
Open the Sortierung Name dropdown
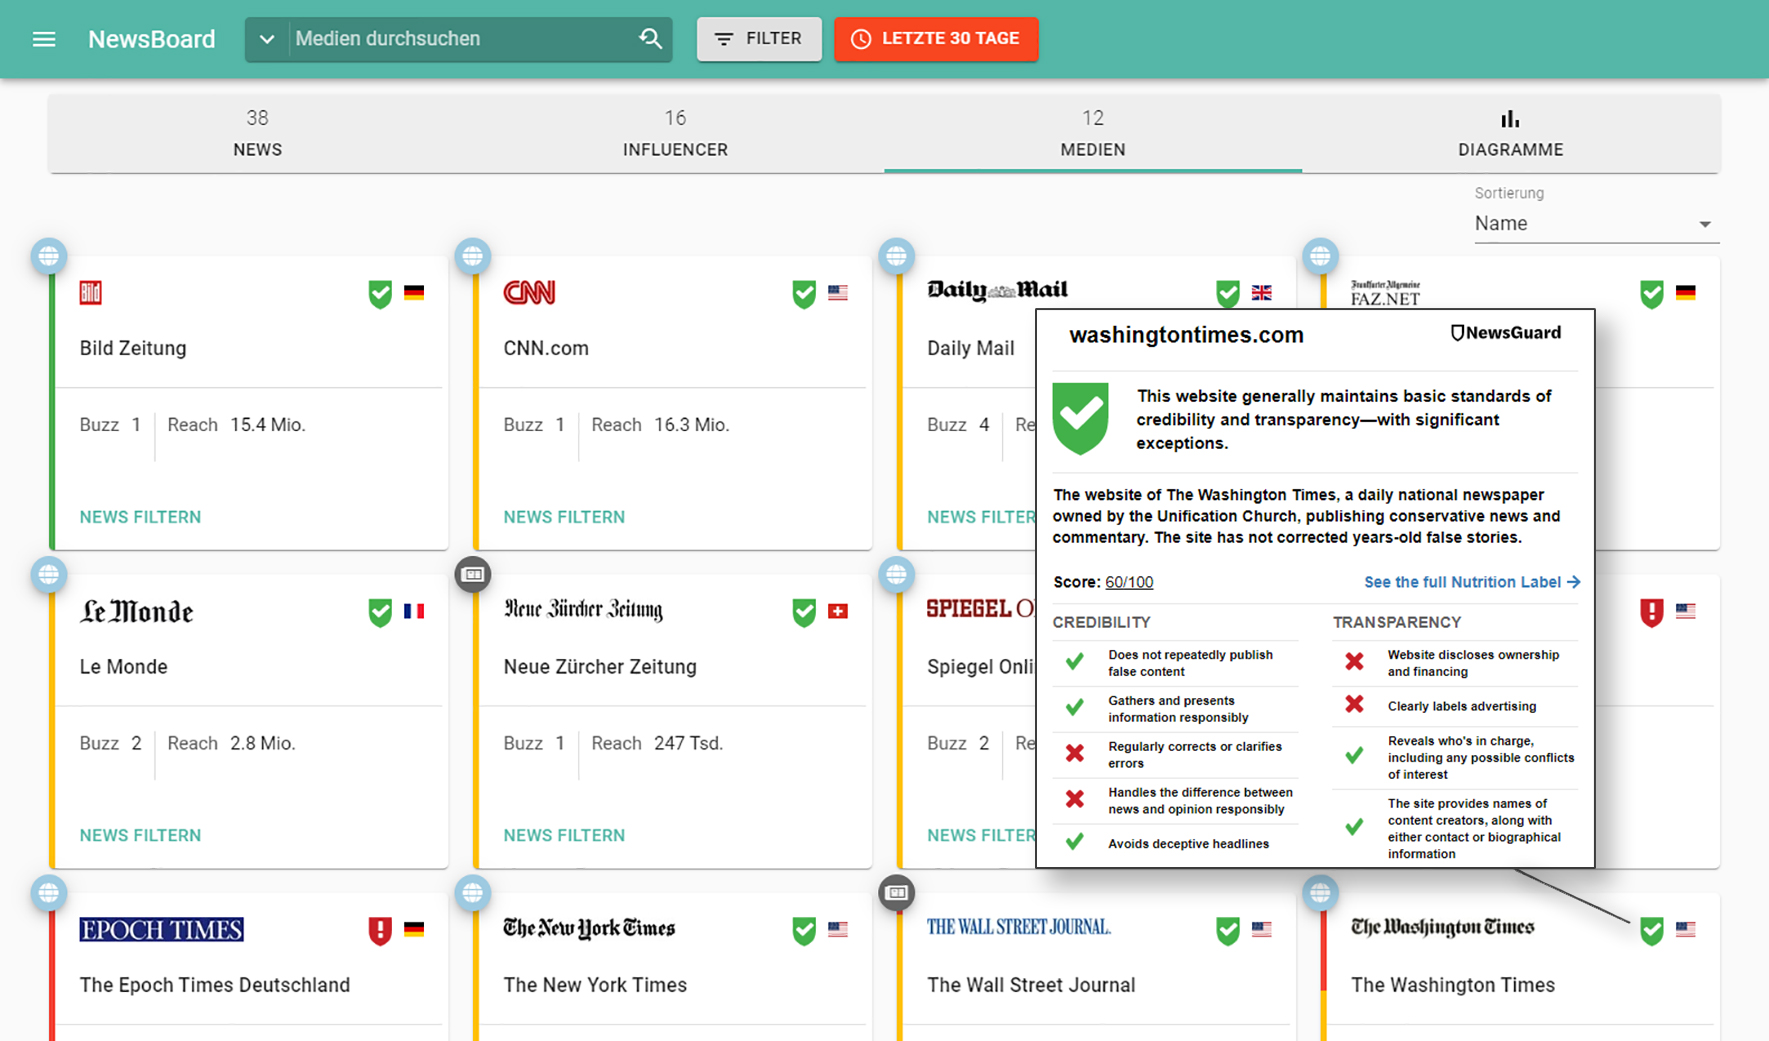pyautogui.click(x=1595, y=224)
